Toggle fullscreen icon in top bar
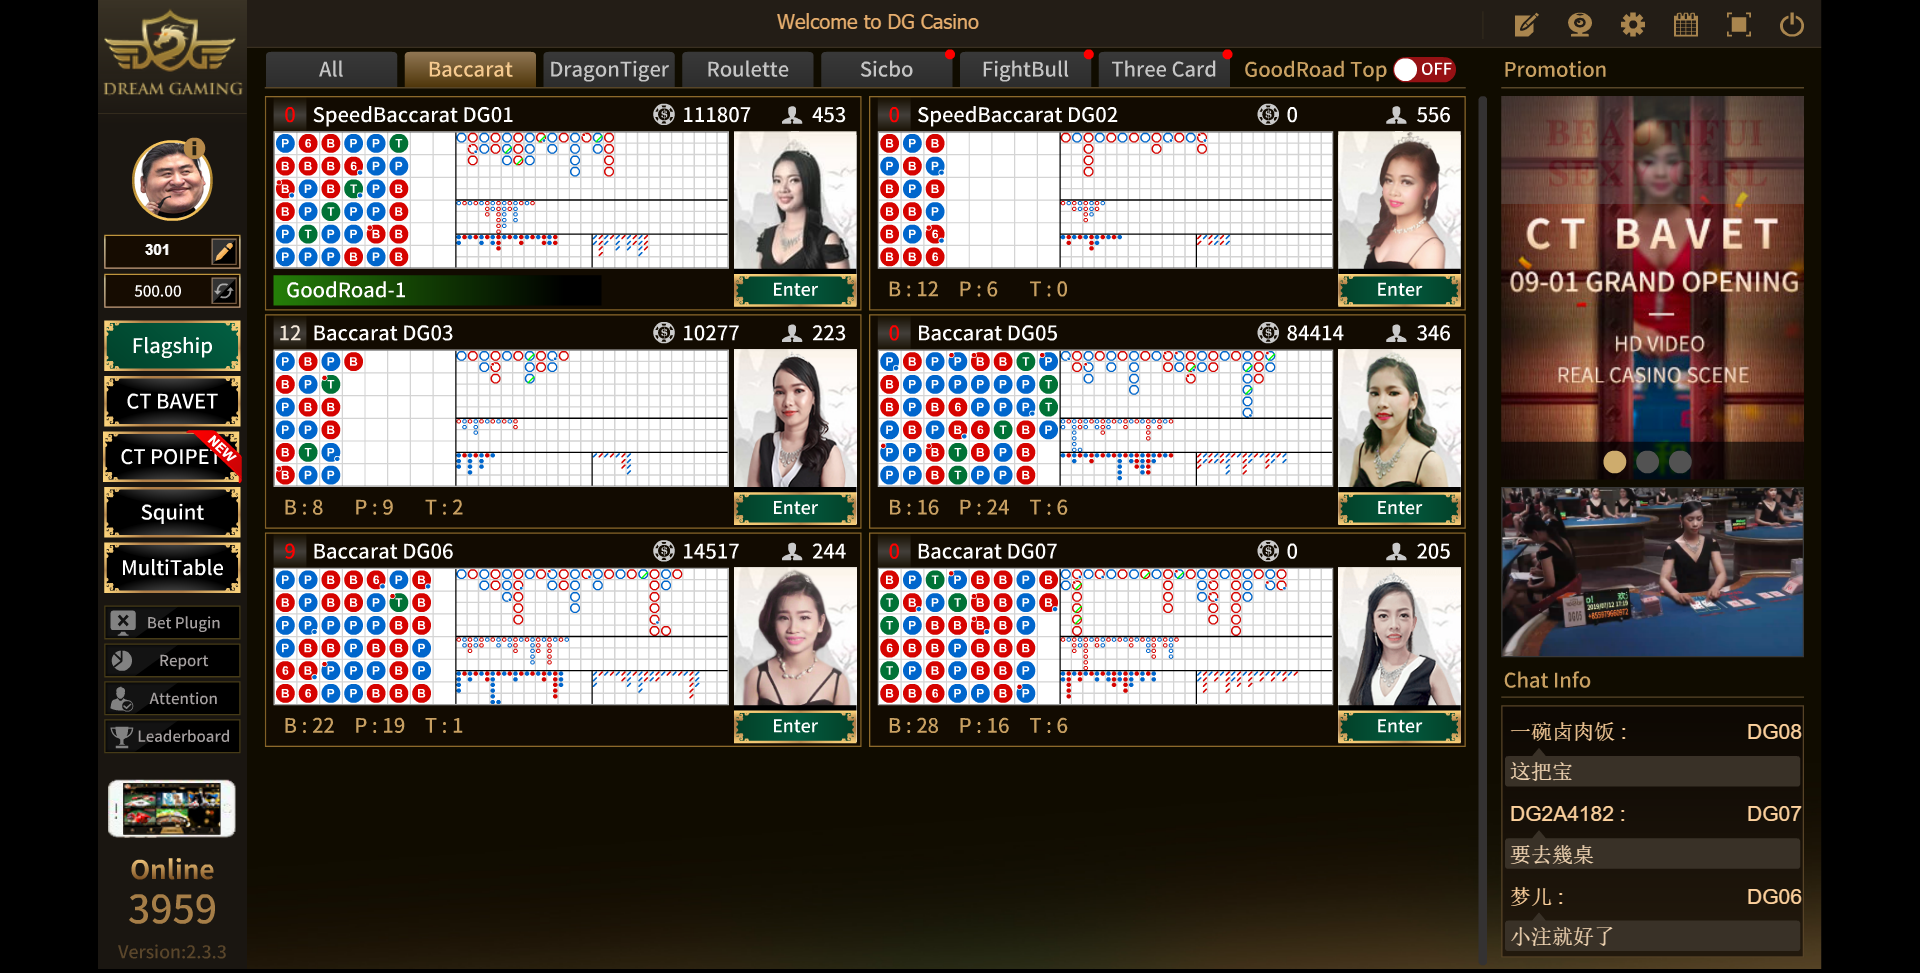1920x973 pixels. click(1739, 25)
